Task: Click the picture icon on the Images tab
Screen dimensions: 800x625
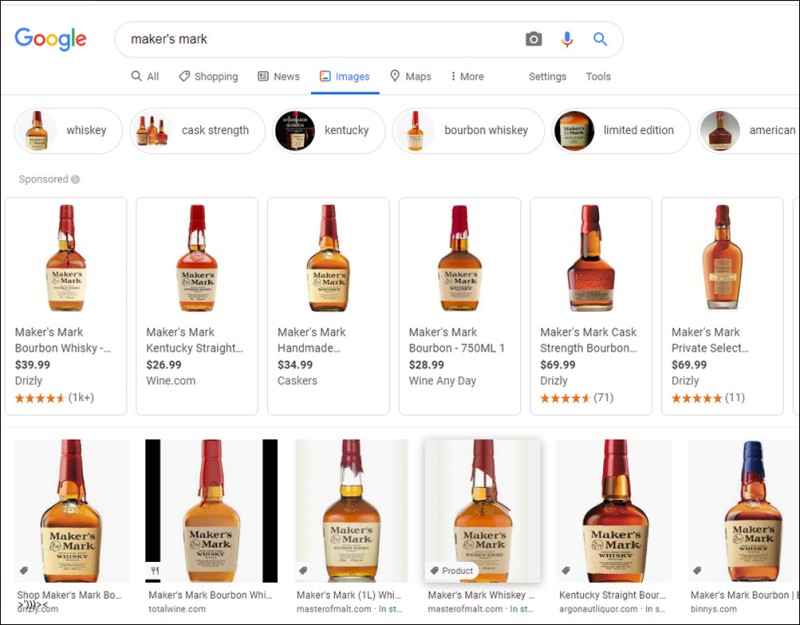Action: click(325, 76)
